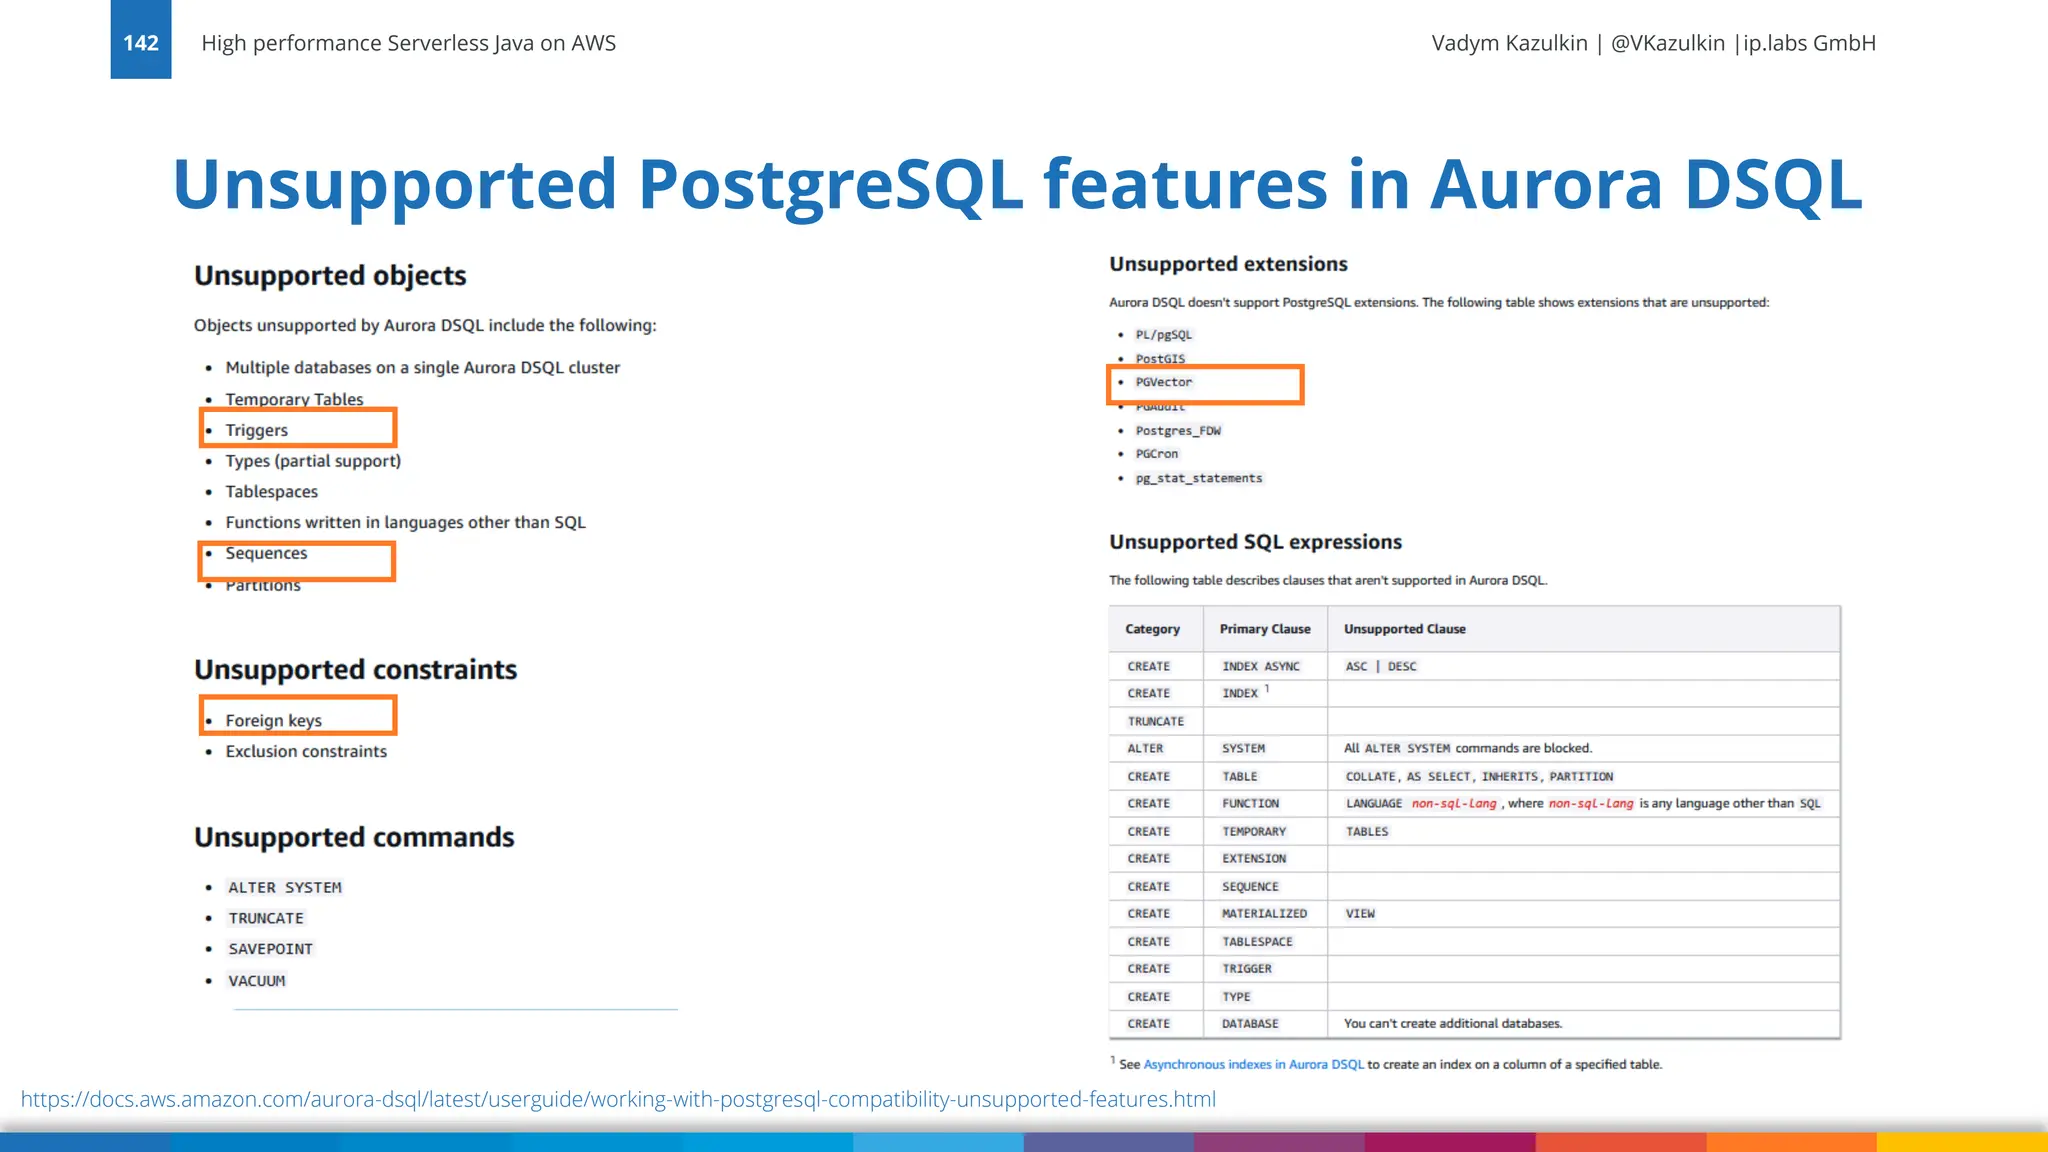Click the pg_stat_statements extension entry

click(1199, 478)
